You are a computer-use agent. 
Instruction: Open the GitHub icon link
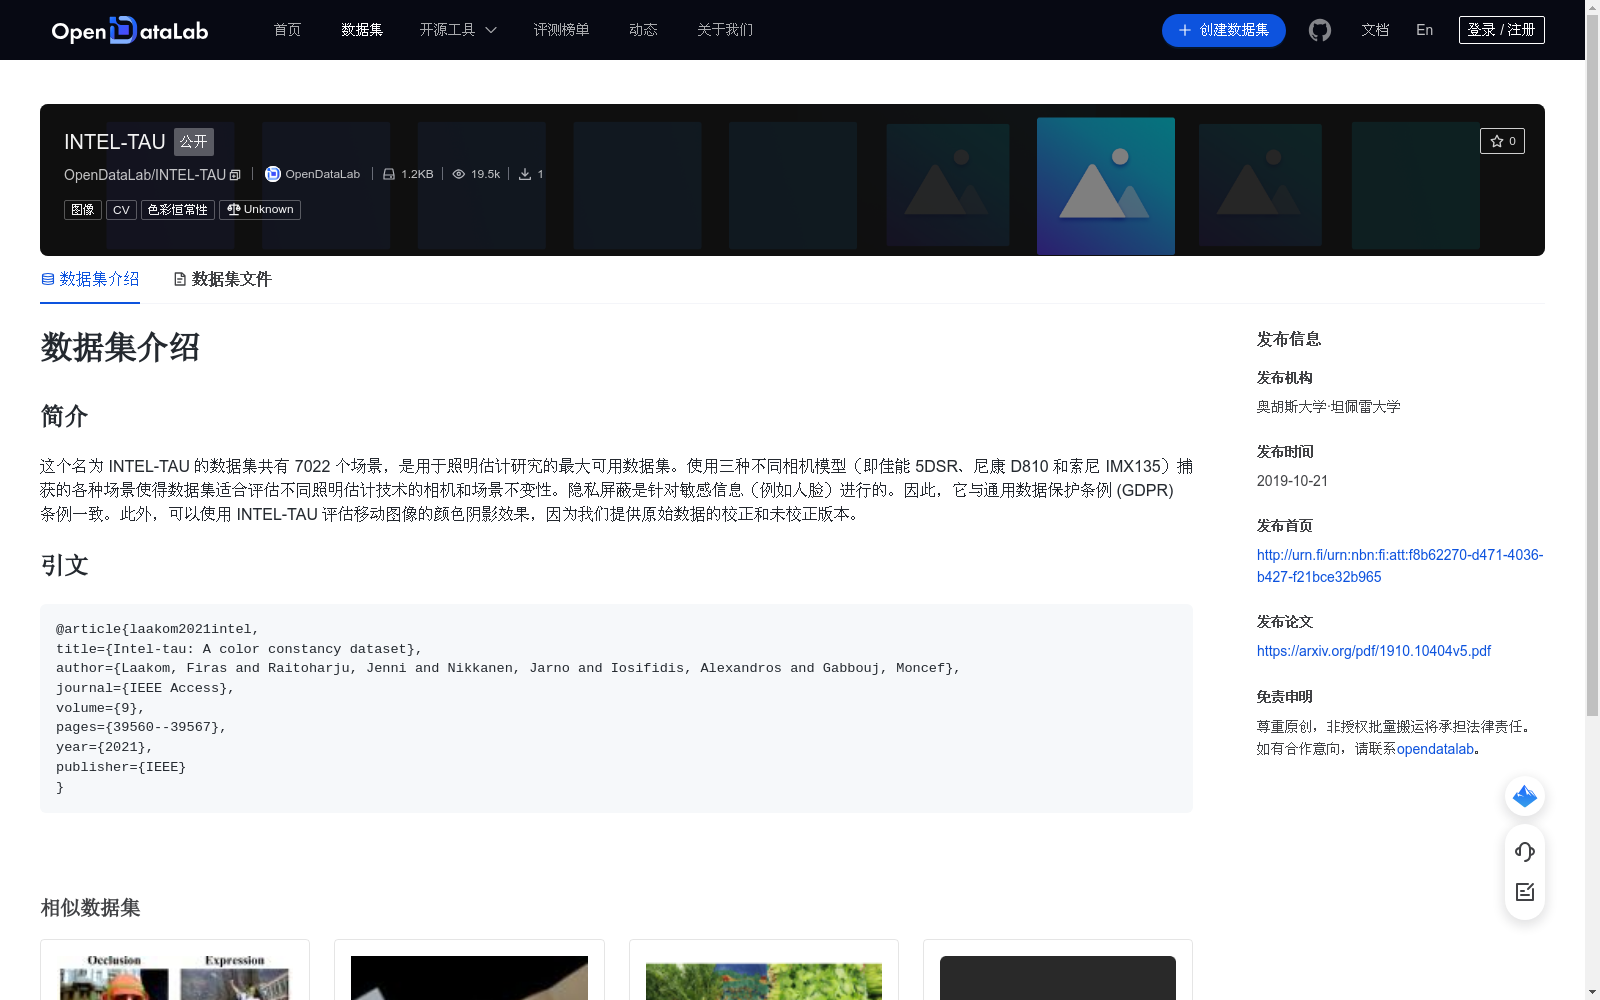point(1320,30)
